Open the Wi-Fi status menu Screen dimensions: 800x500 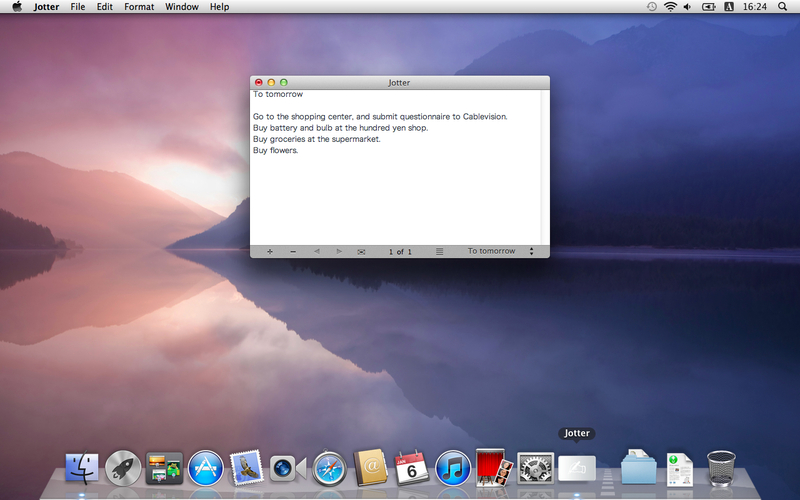(x=670, y=7)
